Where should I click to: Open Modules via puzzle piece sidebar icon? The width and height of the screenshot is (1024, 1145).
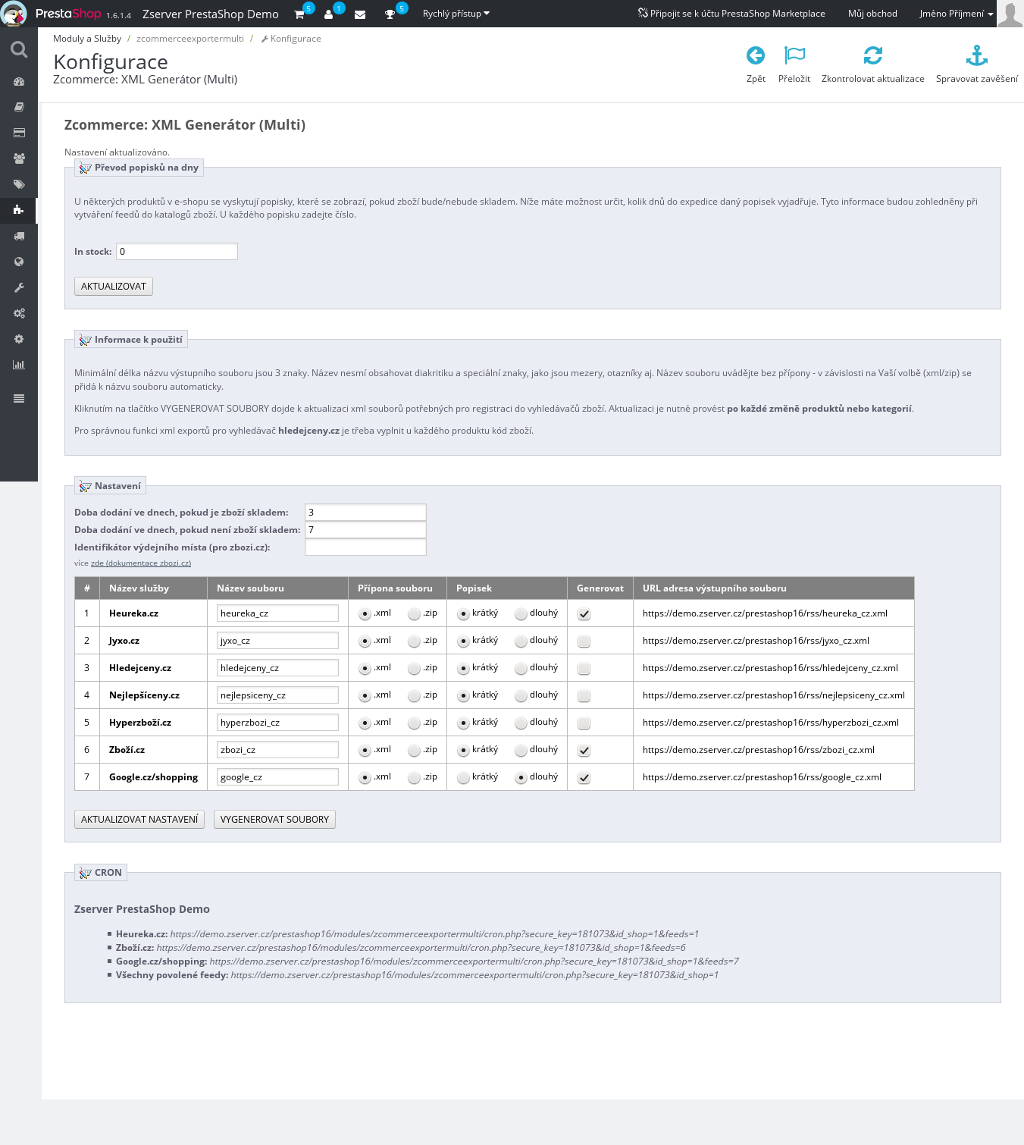click(x=19, y=210)
